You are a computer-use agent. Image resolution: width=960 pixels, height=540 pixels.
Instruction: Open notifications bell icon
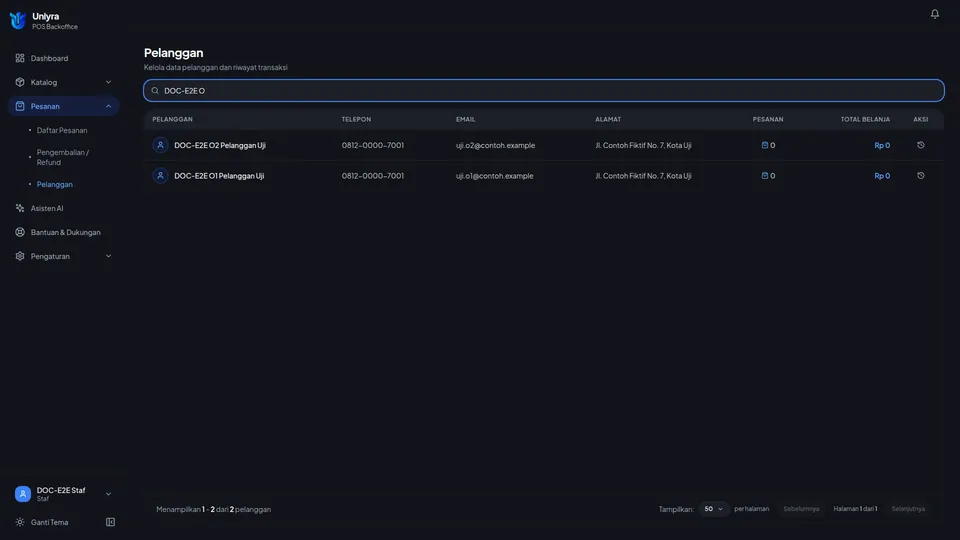934,13
